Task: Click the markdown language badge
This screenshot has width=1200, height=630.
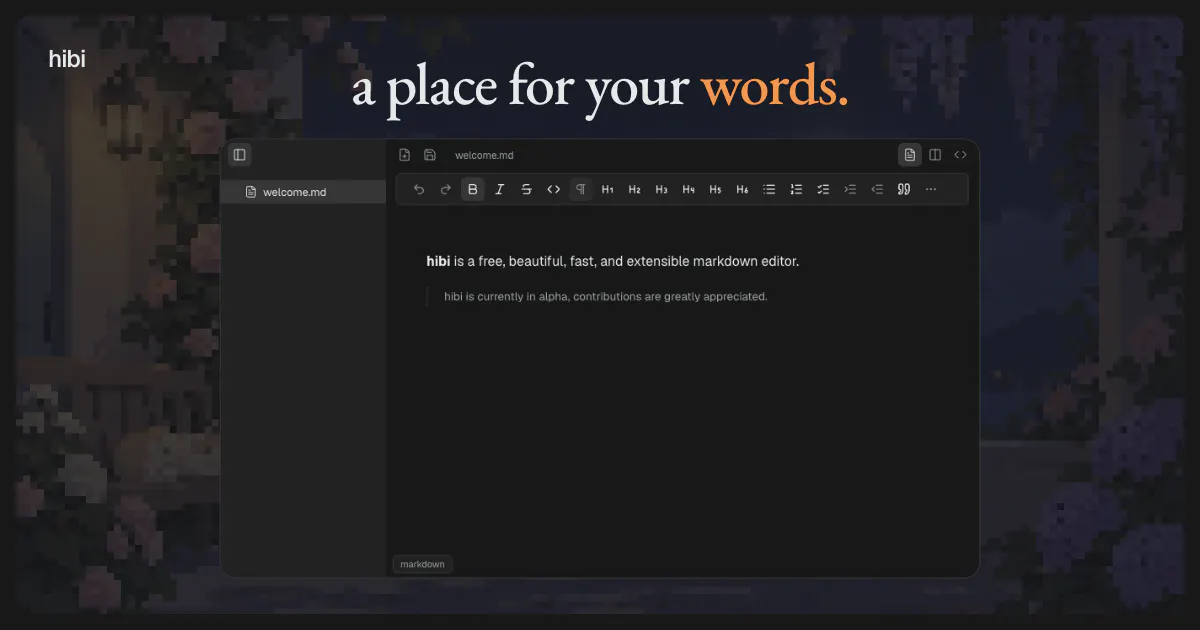Action: tap(422, 564)
